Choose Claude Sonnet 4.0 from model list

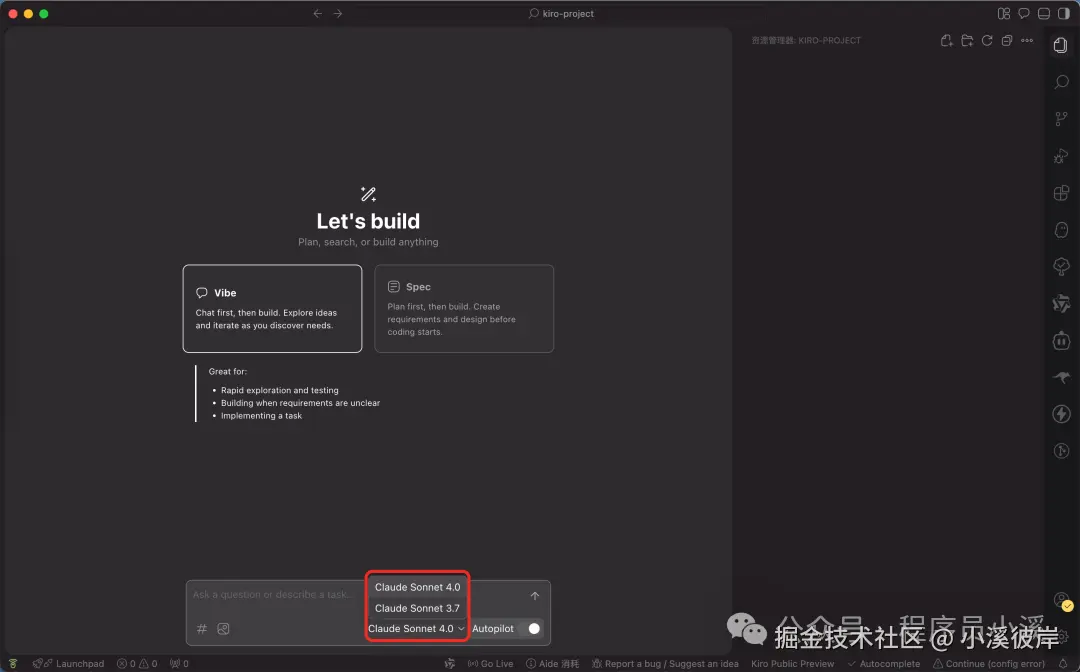(x=417, y=587)
